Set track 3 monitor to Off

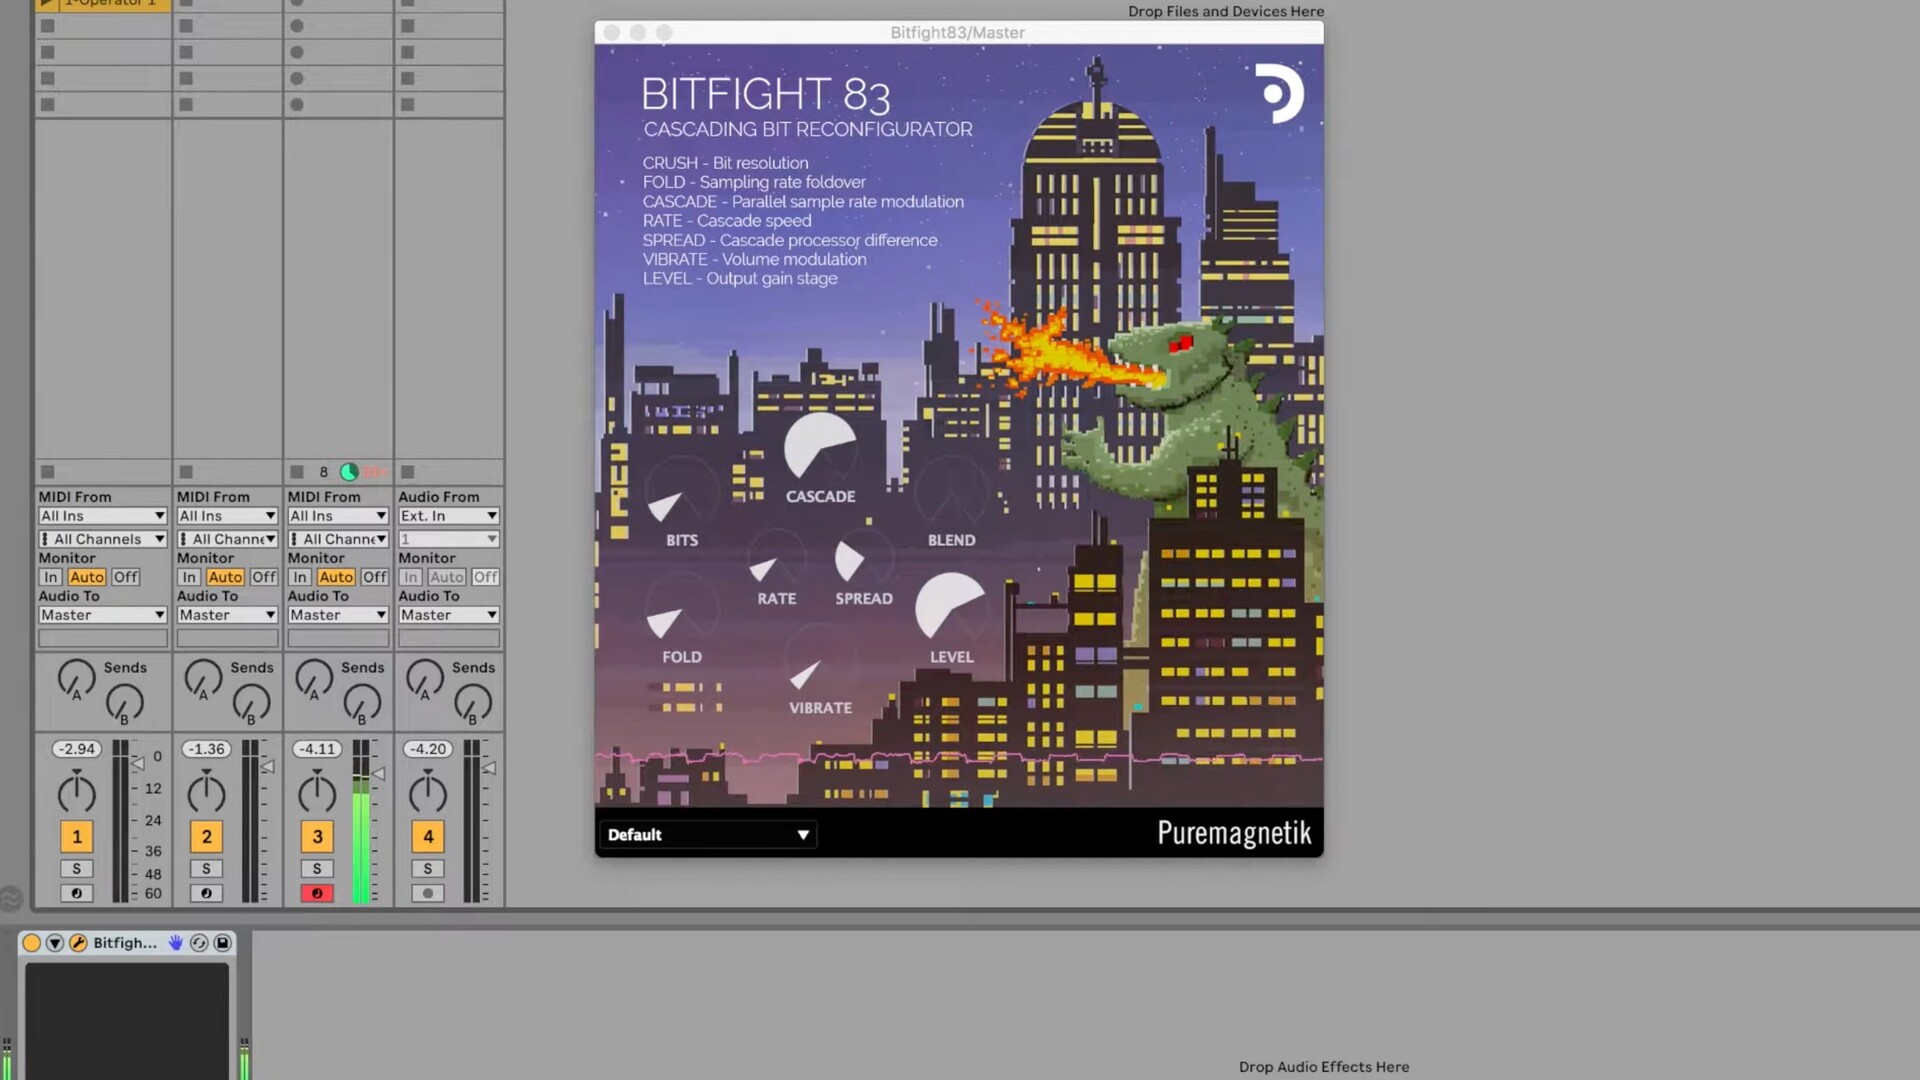pos(375,577)
